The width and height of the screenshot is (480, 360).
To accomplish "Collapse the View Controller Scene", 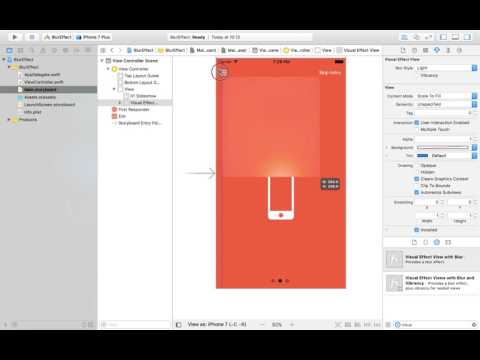I will [102, 61].
